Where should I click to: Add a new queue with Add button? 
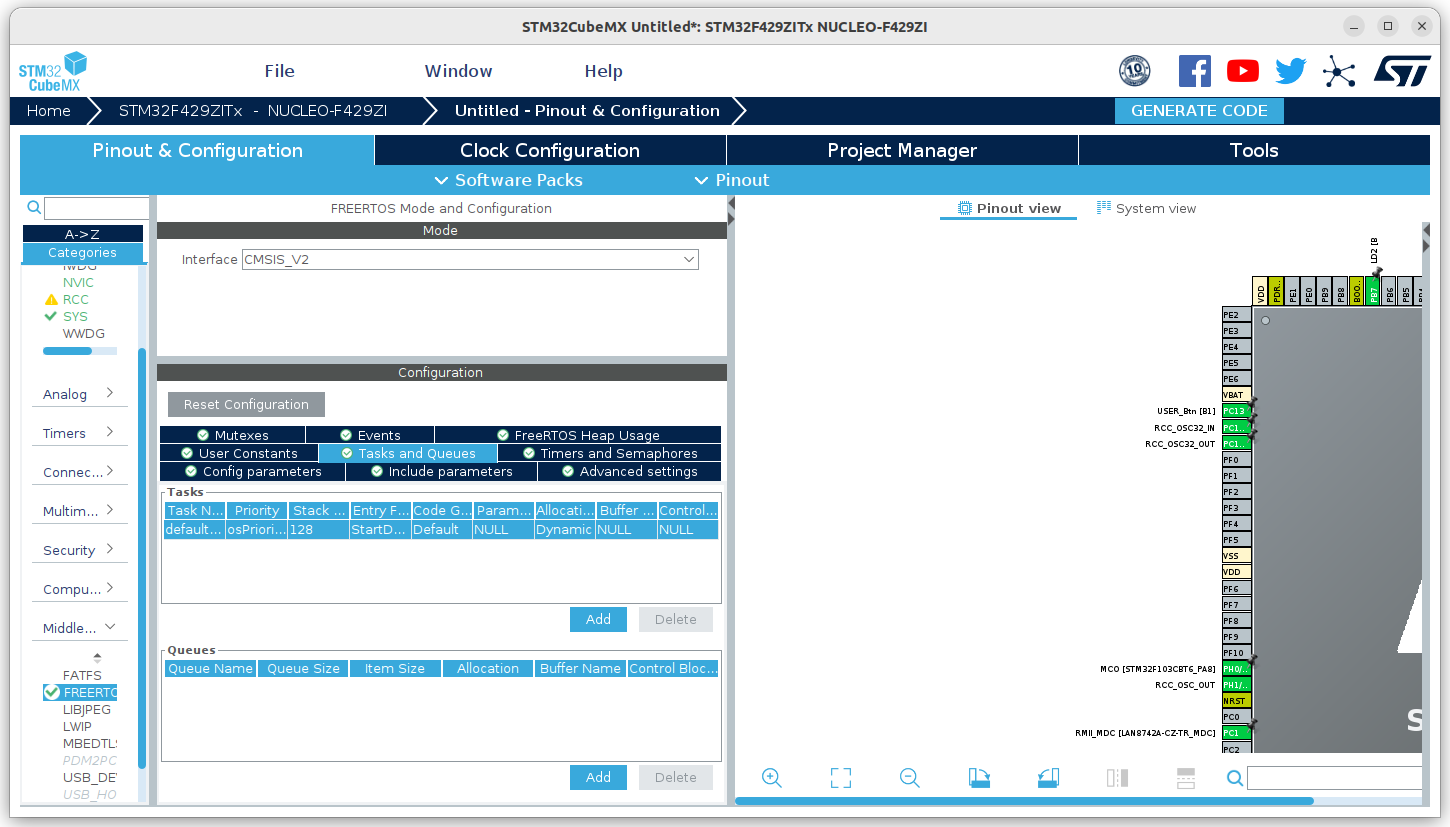point(598,777)
